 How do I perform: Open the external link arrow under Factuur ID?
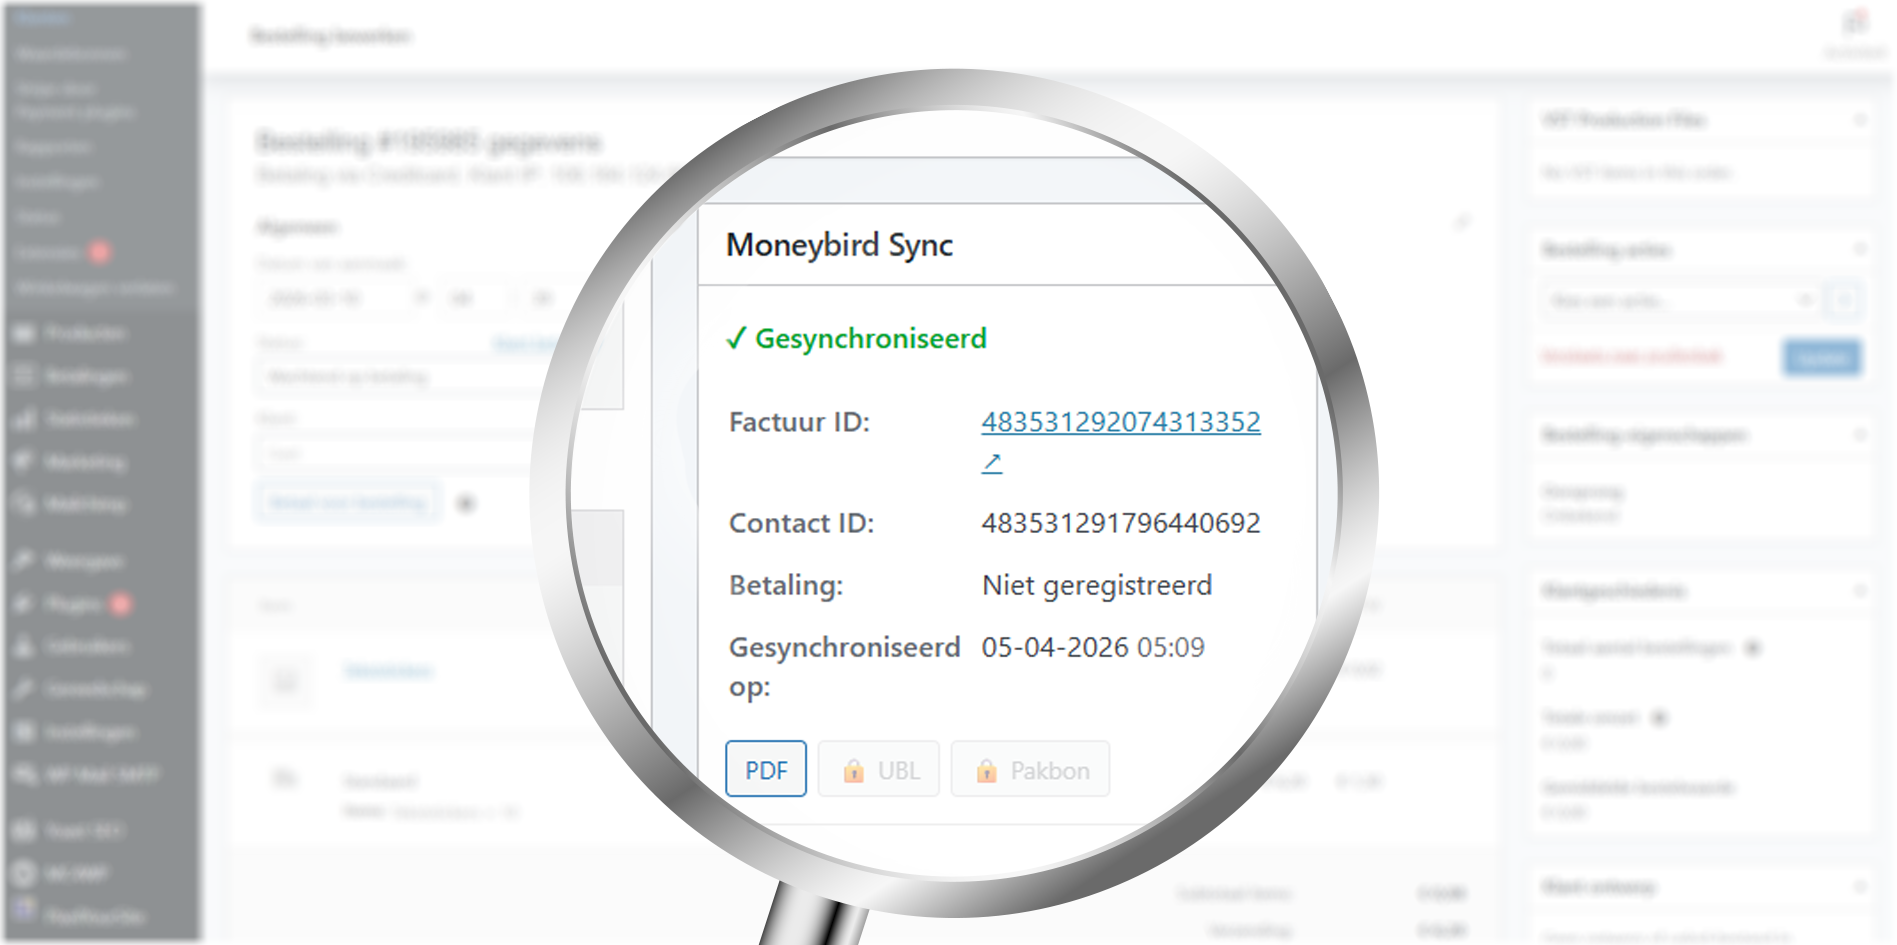991,463
